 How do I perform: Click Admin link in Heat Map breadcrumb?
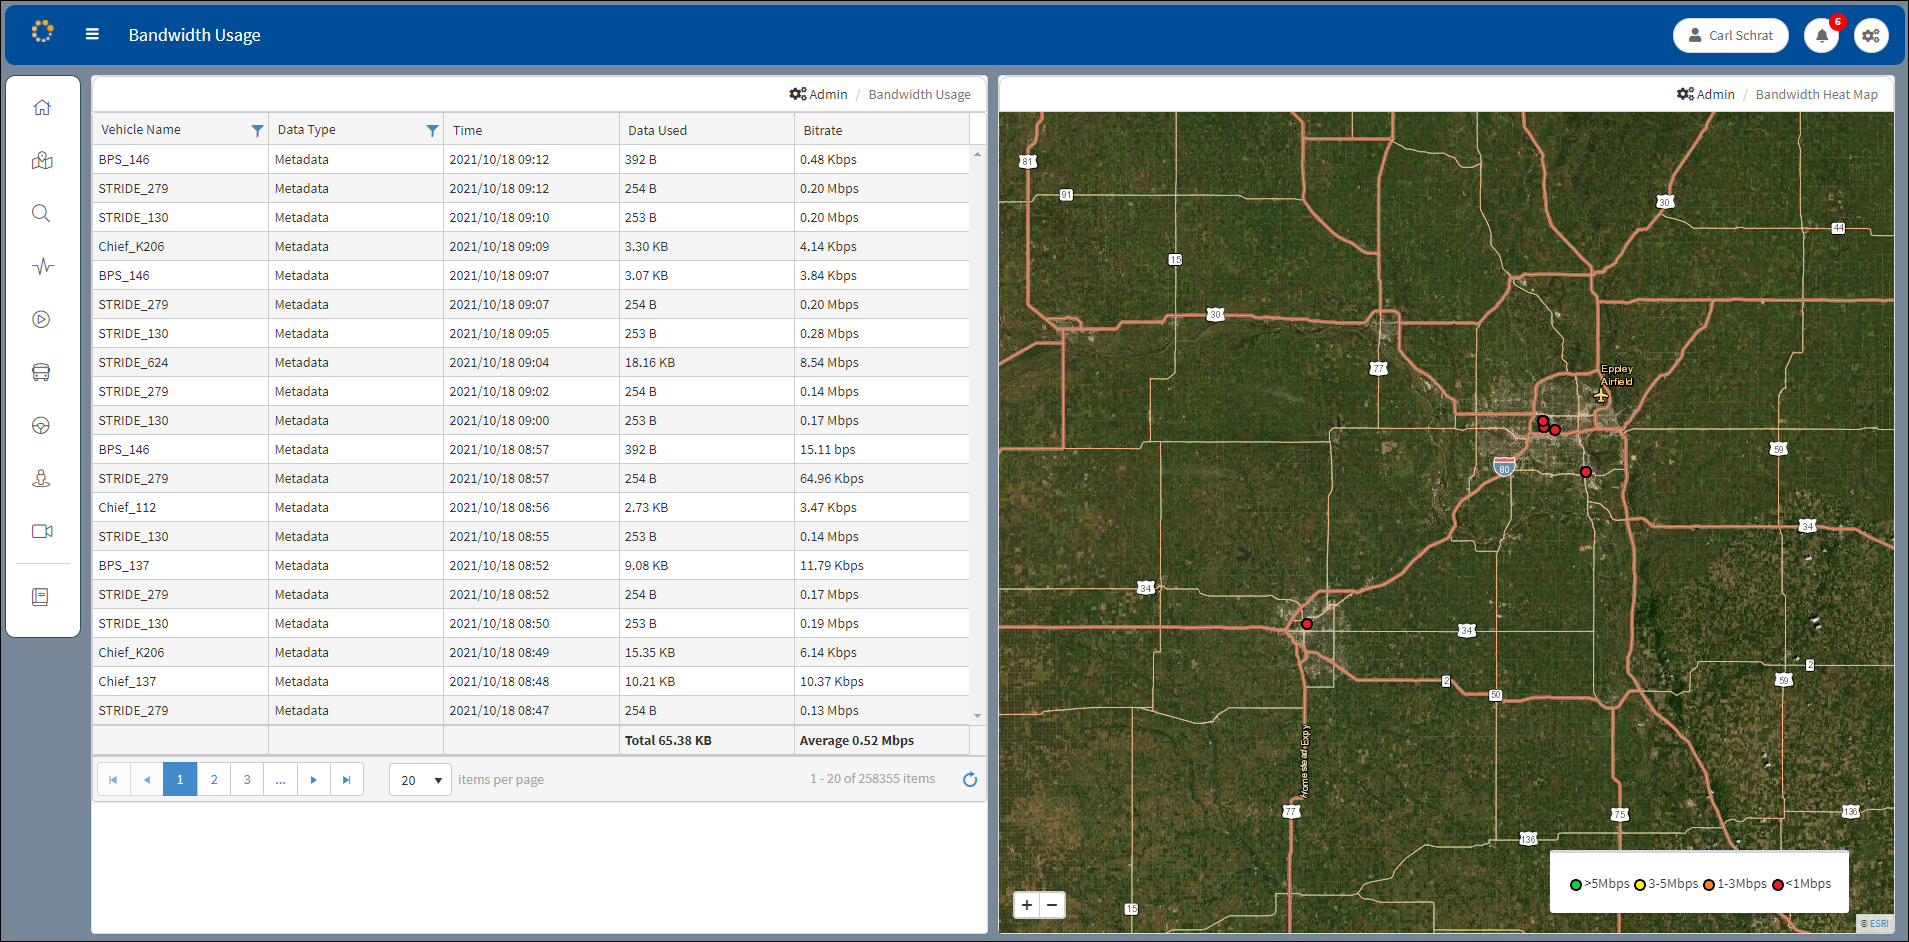tap(1706, 94)
